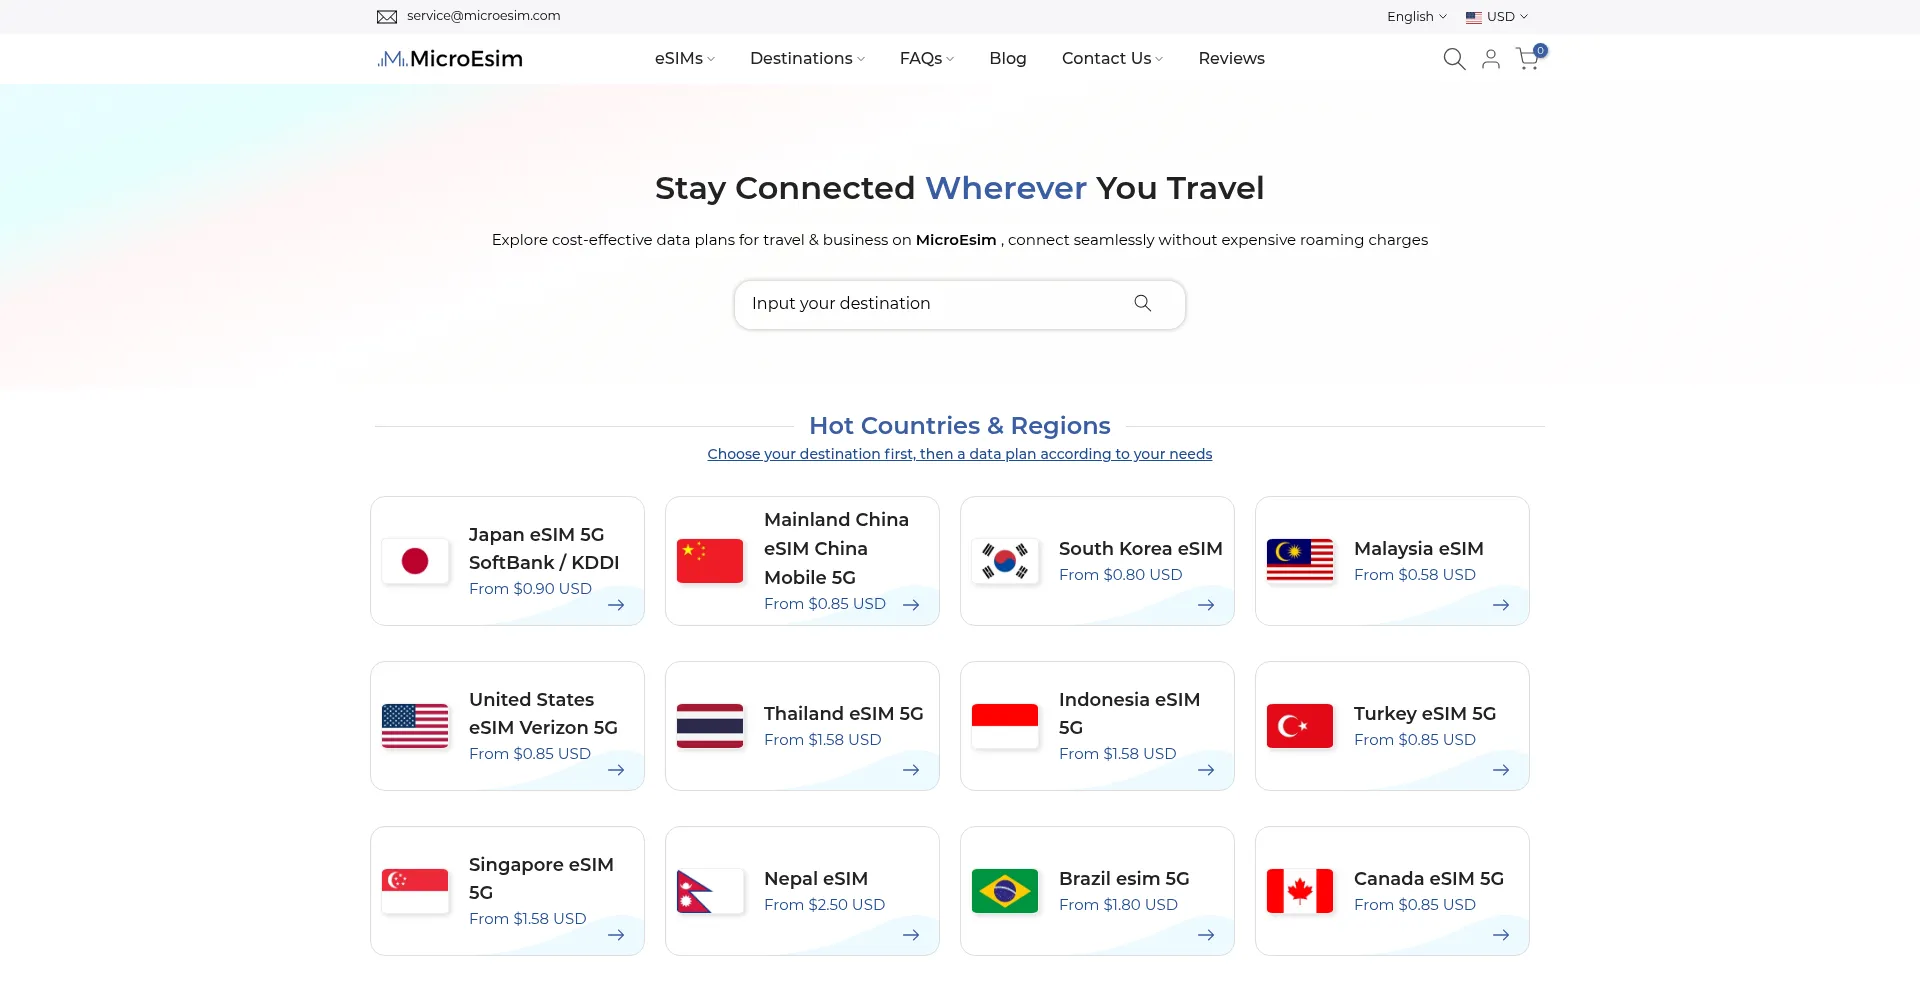Open the Reviews page
The height and width of the screenshot is (993, 1920).
click(1231, 59)
